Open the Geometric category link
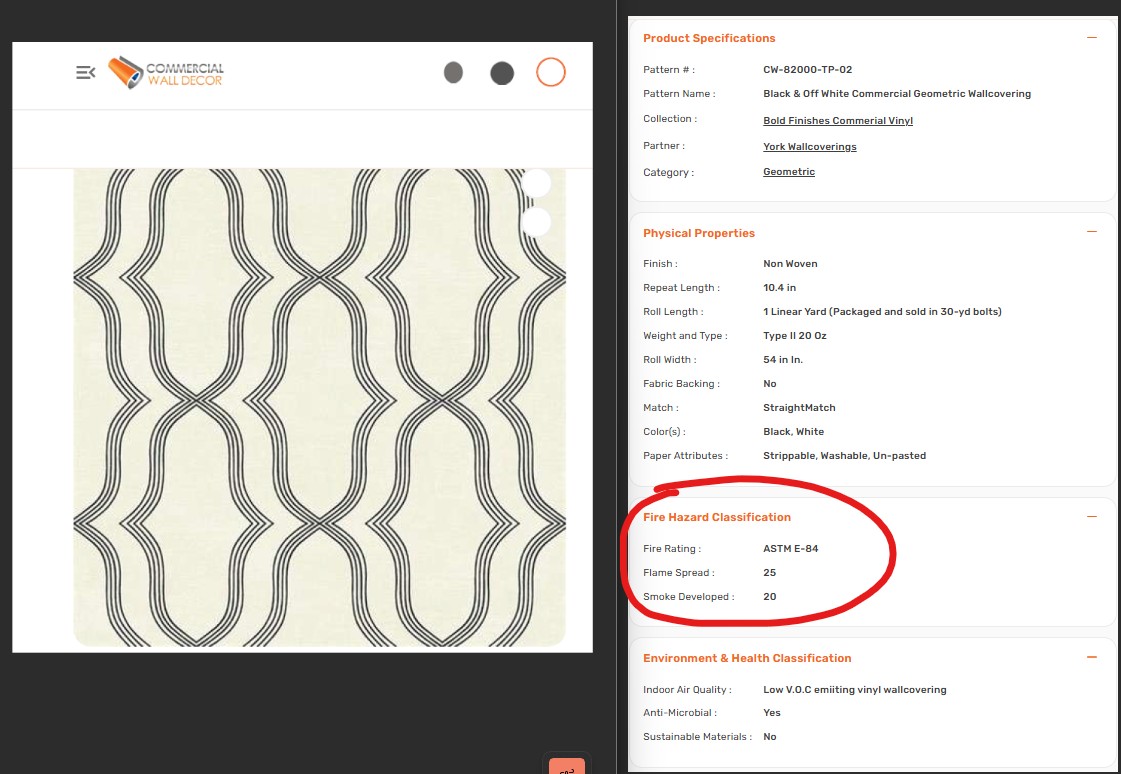Screen dimensions: 1121x774 pos(789,171)
